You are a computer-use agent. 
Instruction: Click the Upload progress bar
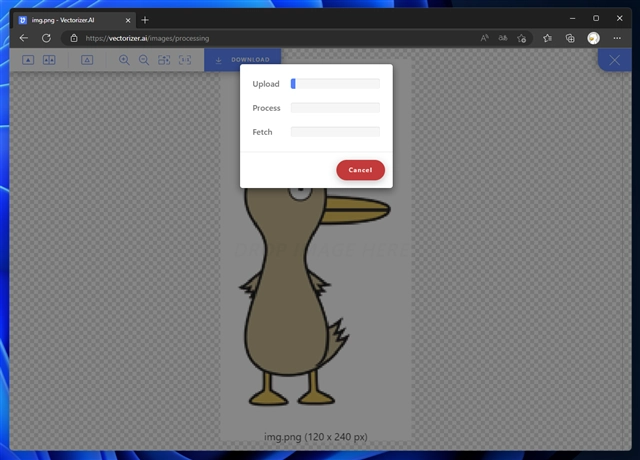point(335,84)
